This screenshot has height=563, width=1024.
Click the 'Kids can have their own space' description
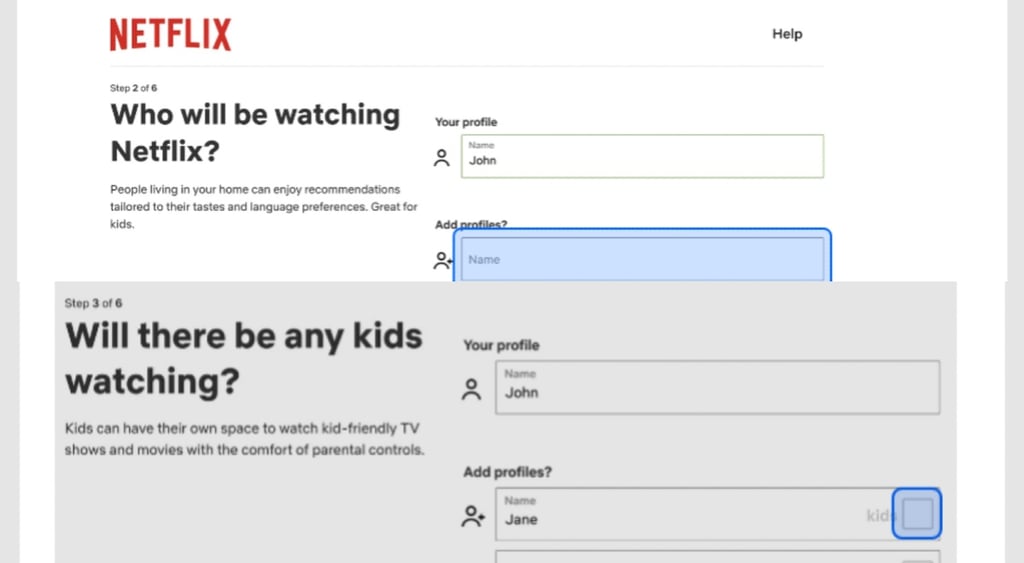(x=244, y=439)
